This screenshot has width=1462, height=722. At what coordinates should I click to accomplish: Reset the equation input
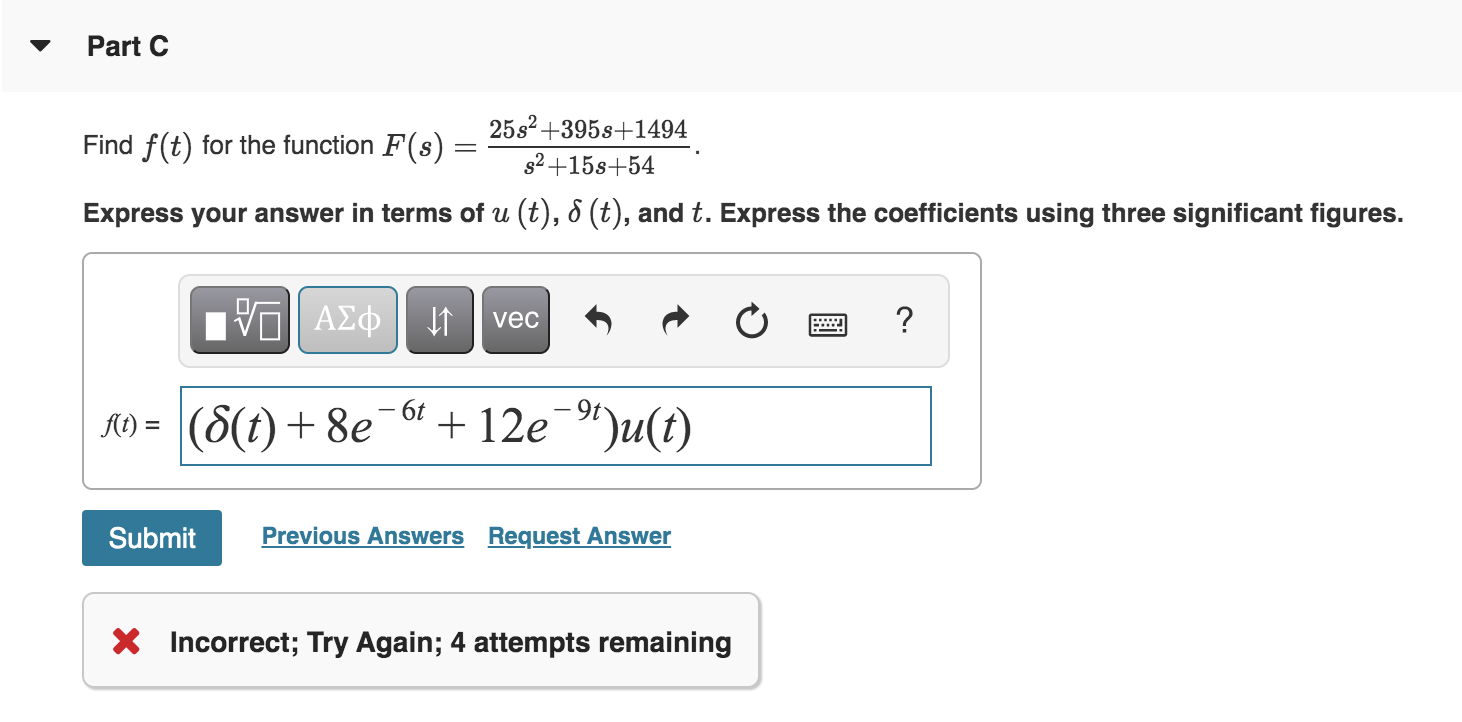(751, 320)
